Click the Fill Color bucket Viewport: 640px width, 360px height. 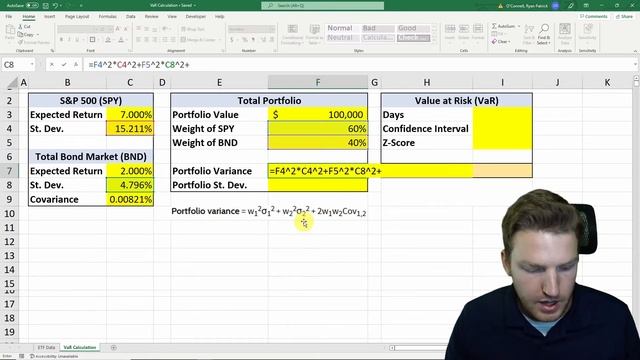point(108,40)
